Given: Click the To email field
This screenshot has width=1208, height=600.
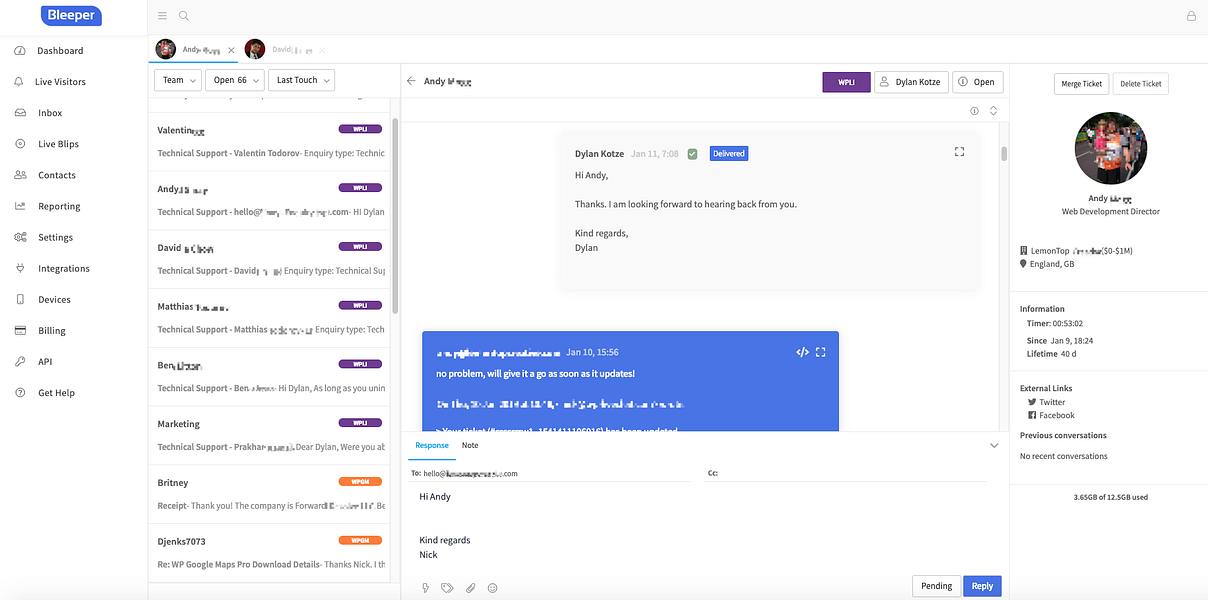Looking at the screenshot, I should pos(550,473).
